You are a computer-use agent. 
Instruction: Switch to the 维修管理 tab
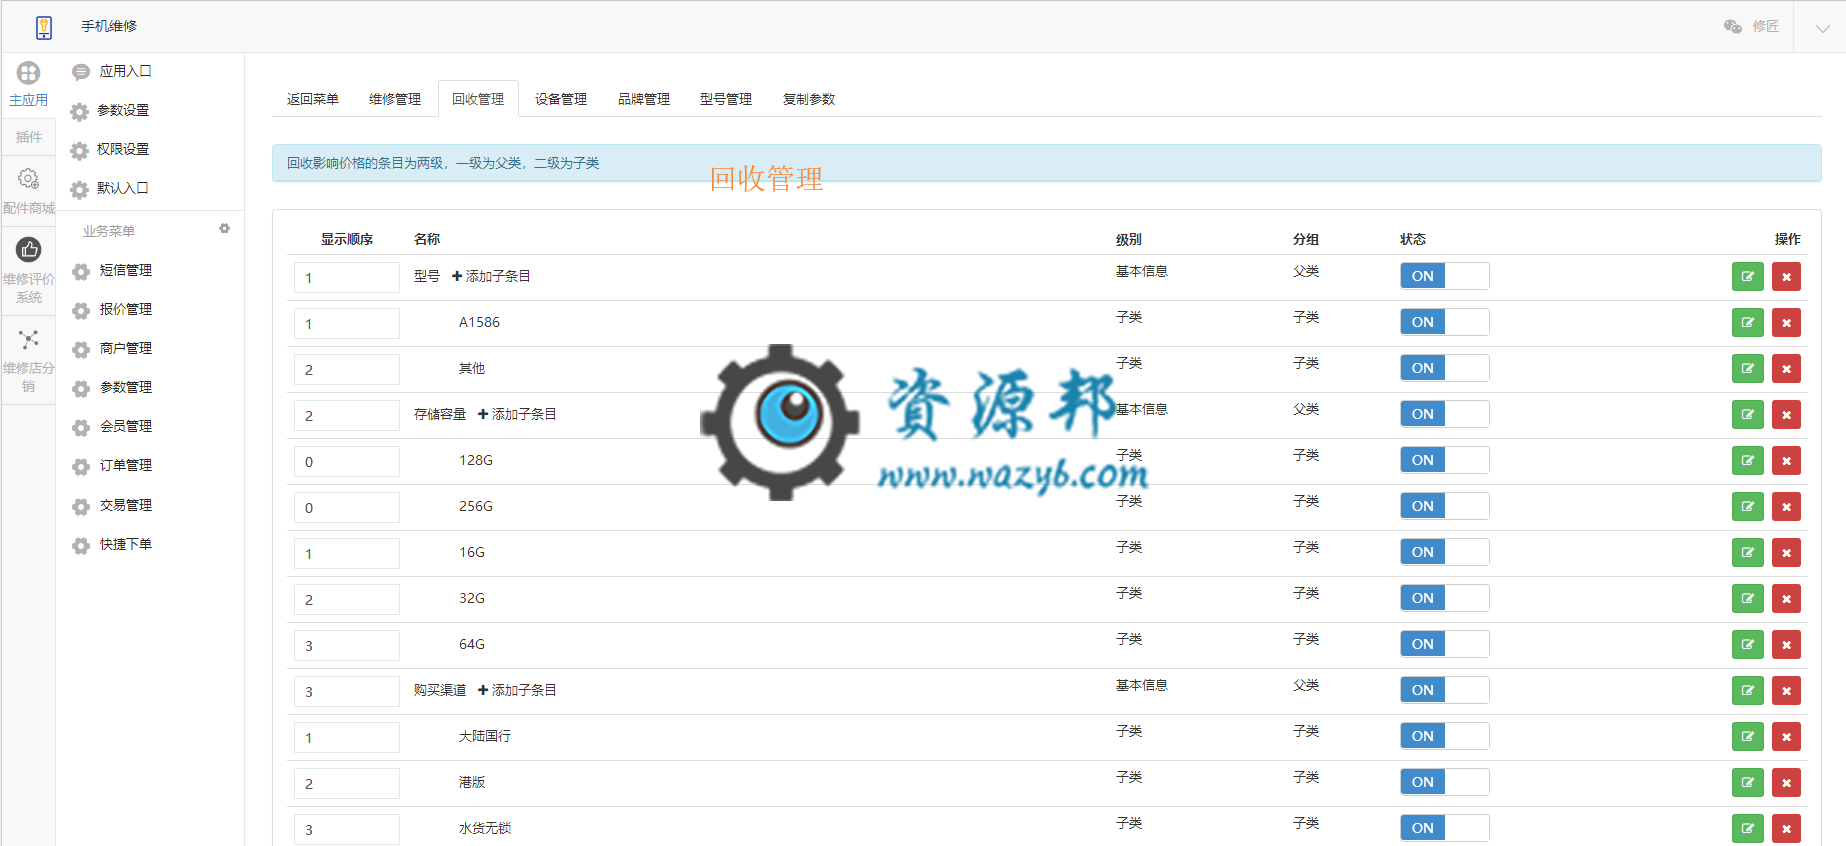395,99
